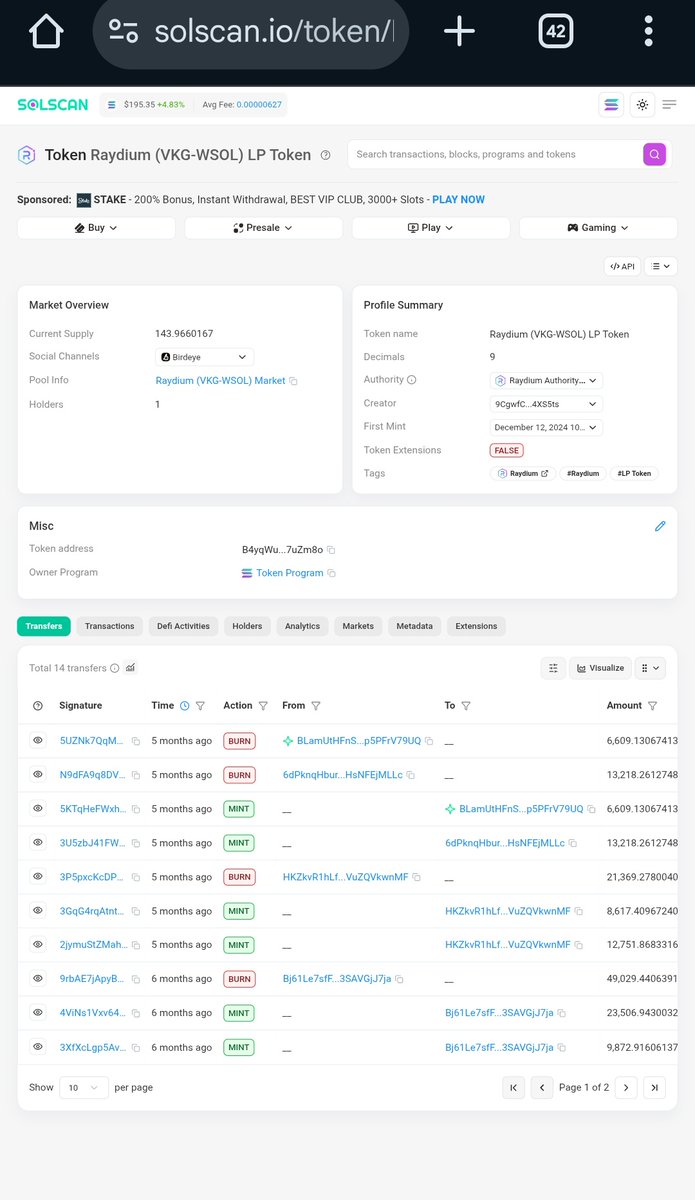This screenshot has height=1200, width=695.
Task: Switch to the Defi Activities tab
Action: point(183,626)
